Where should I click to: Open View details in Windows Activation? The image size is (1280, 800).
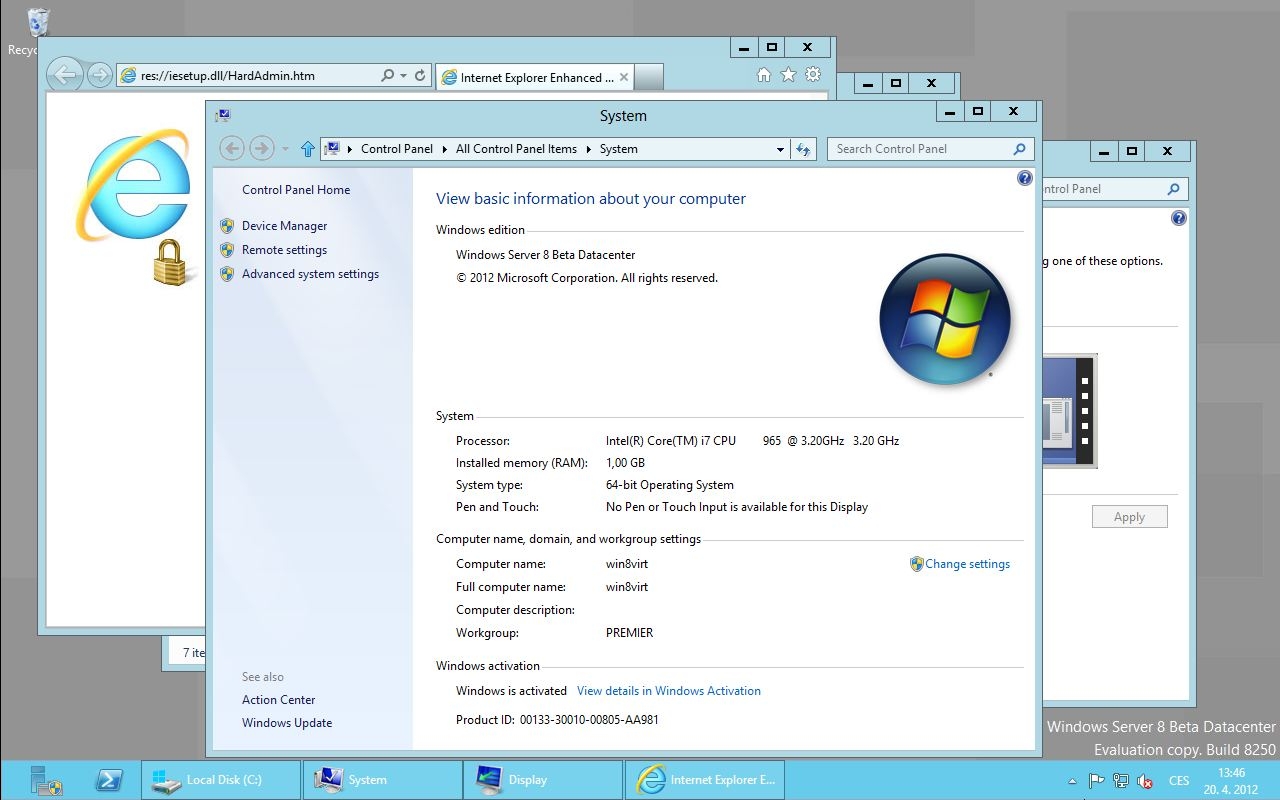tap(669, 691)
